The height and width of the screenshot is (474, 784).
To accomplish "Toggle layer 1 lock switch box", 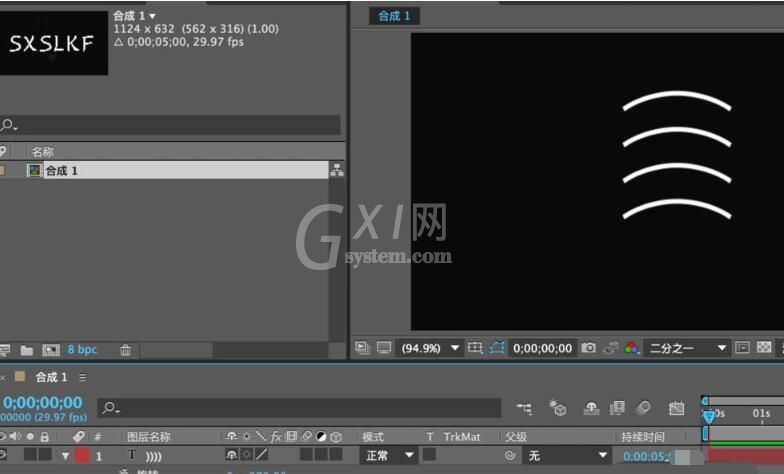I will coord(46,454).
